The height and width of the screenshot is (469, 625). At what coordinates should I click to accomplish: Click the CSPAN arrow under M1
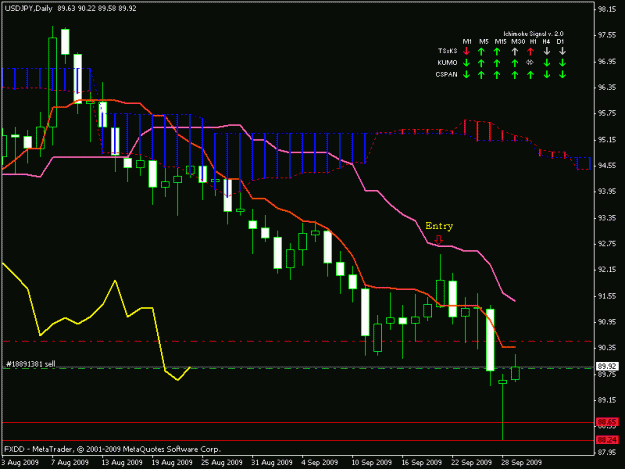(x=466, y=75)
